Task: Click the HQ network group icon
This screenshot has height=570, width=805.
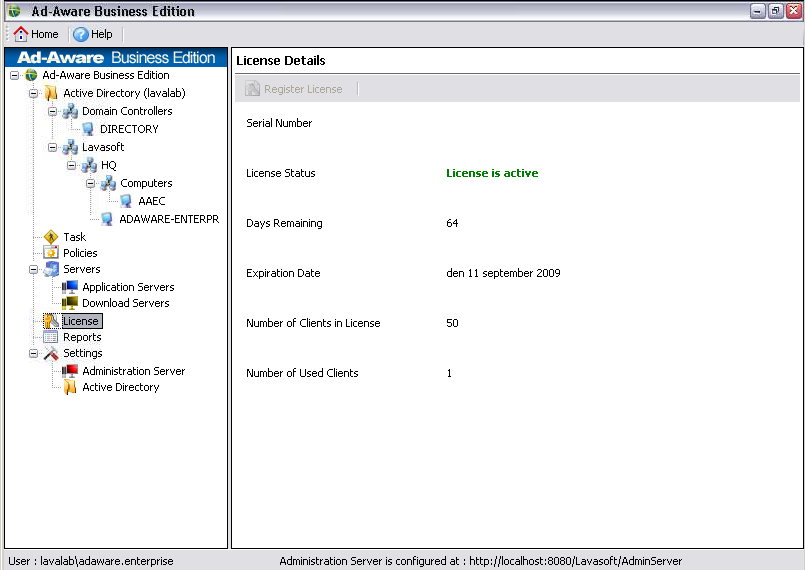Action: click(89, 165)
